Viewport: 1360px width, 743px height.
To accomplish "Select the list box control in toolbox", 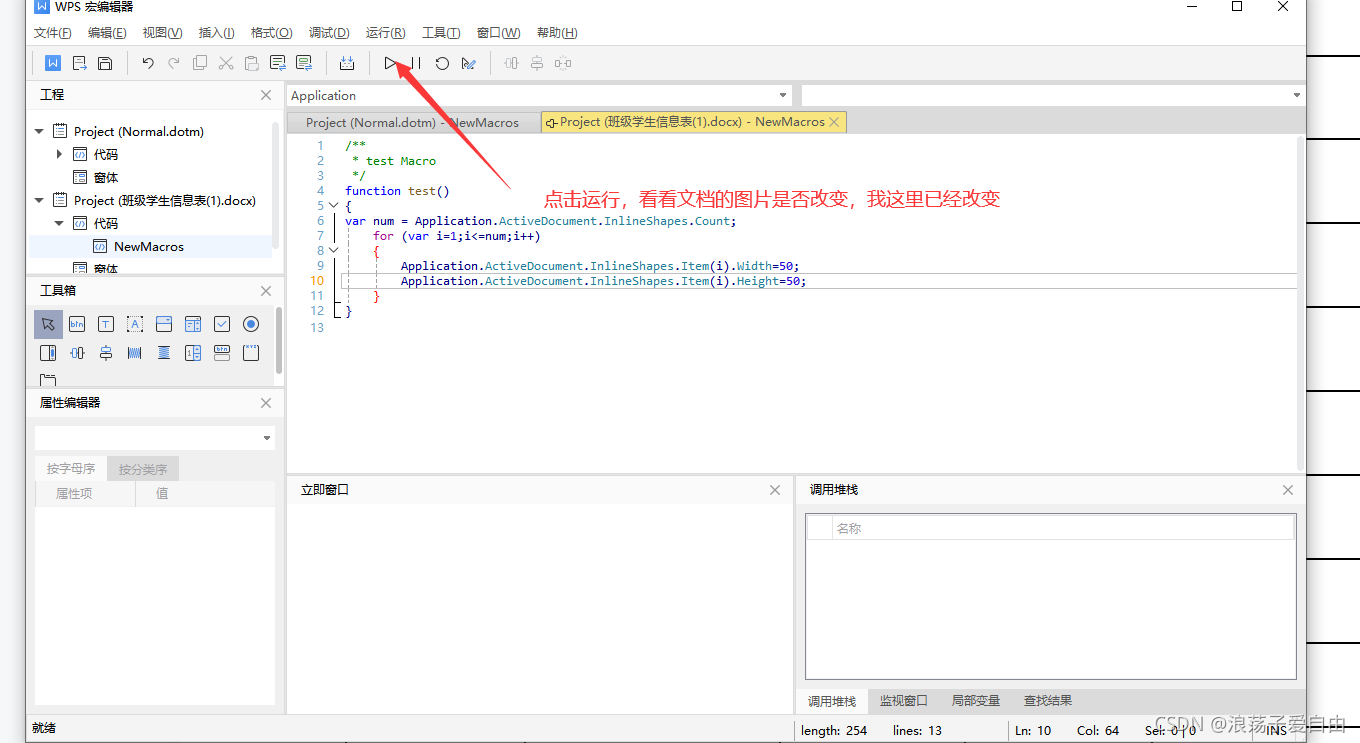I will point(193,324).
